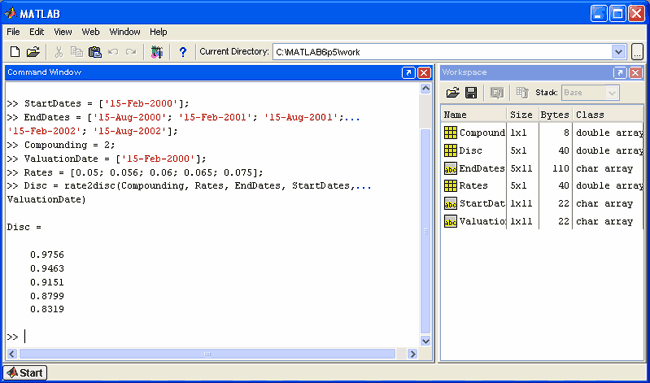The width and height of the screenshot is (650, 383).
Task: Click the Open file toolbar icon
Action: 33,52
